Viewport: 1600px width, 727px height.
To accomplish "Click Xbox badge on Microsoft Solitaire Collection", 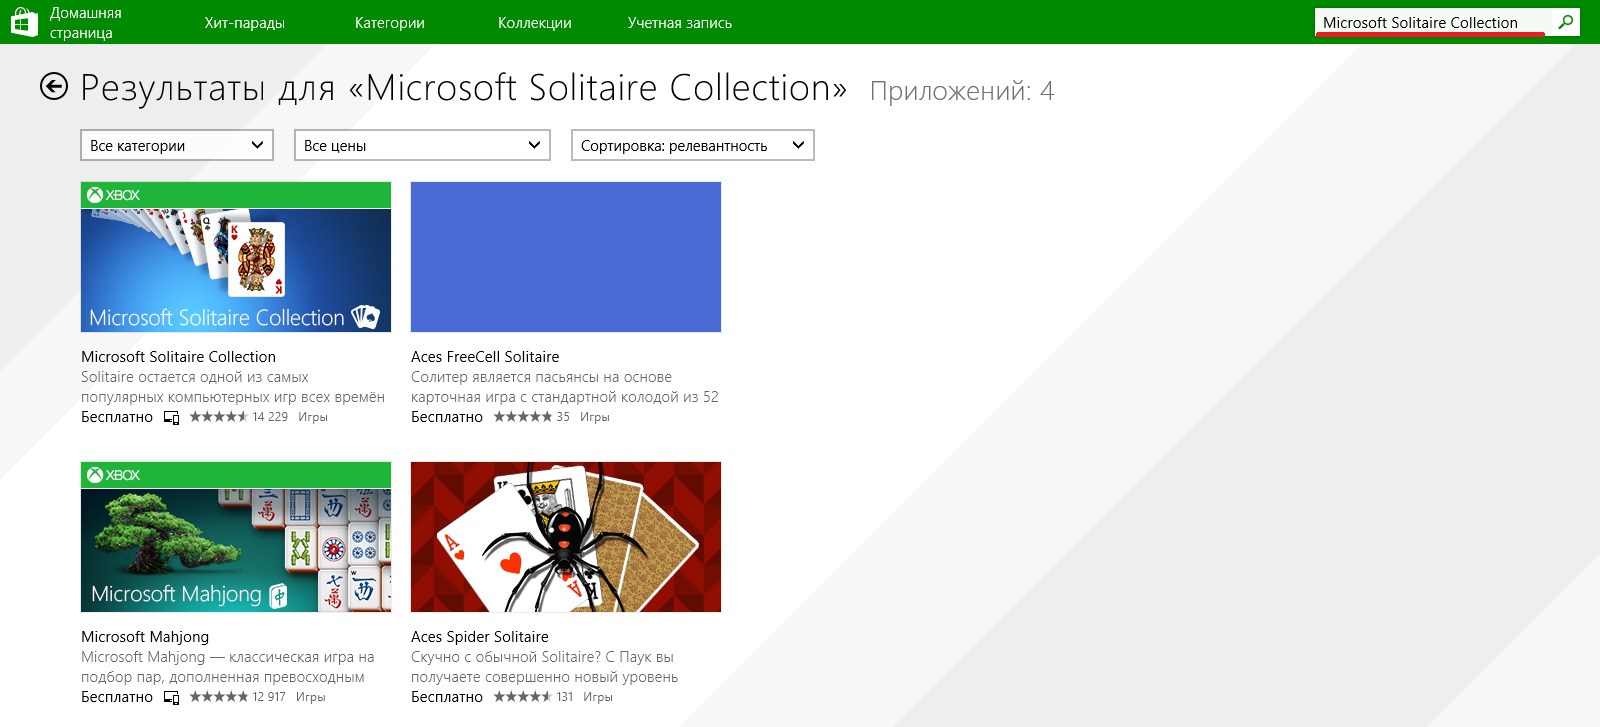I will 113,195.
